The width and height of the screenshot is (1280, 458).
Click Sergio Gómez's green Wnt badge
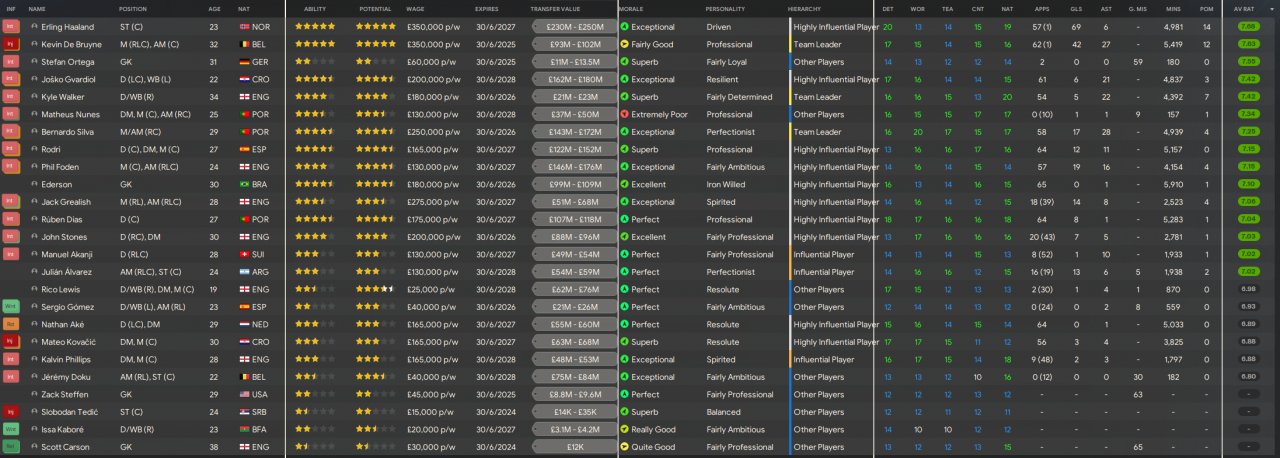11,307
